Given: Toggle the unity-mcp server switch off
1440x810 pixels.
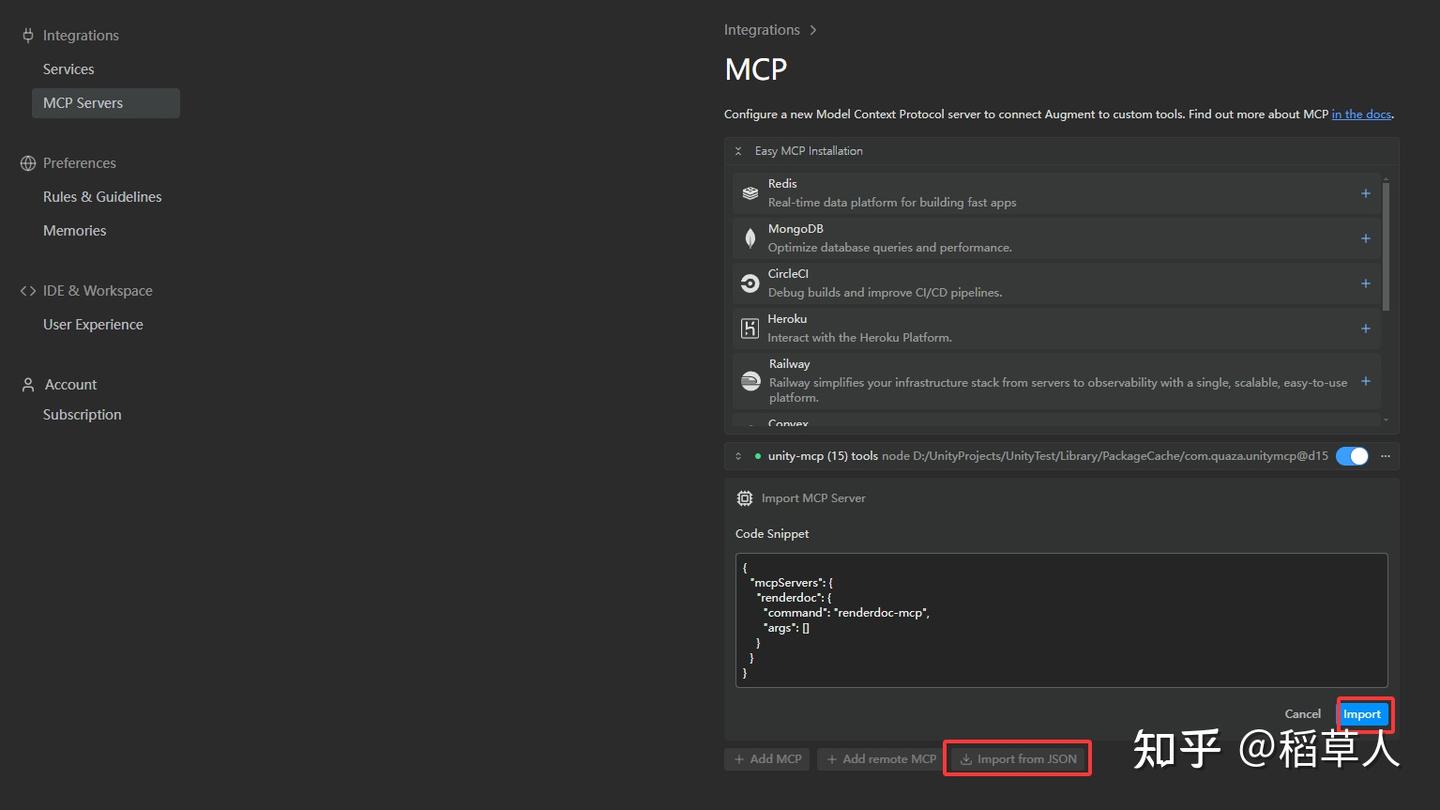Looking at the screenshot, I should pyautogui.click(x=1352, y=456).
